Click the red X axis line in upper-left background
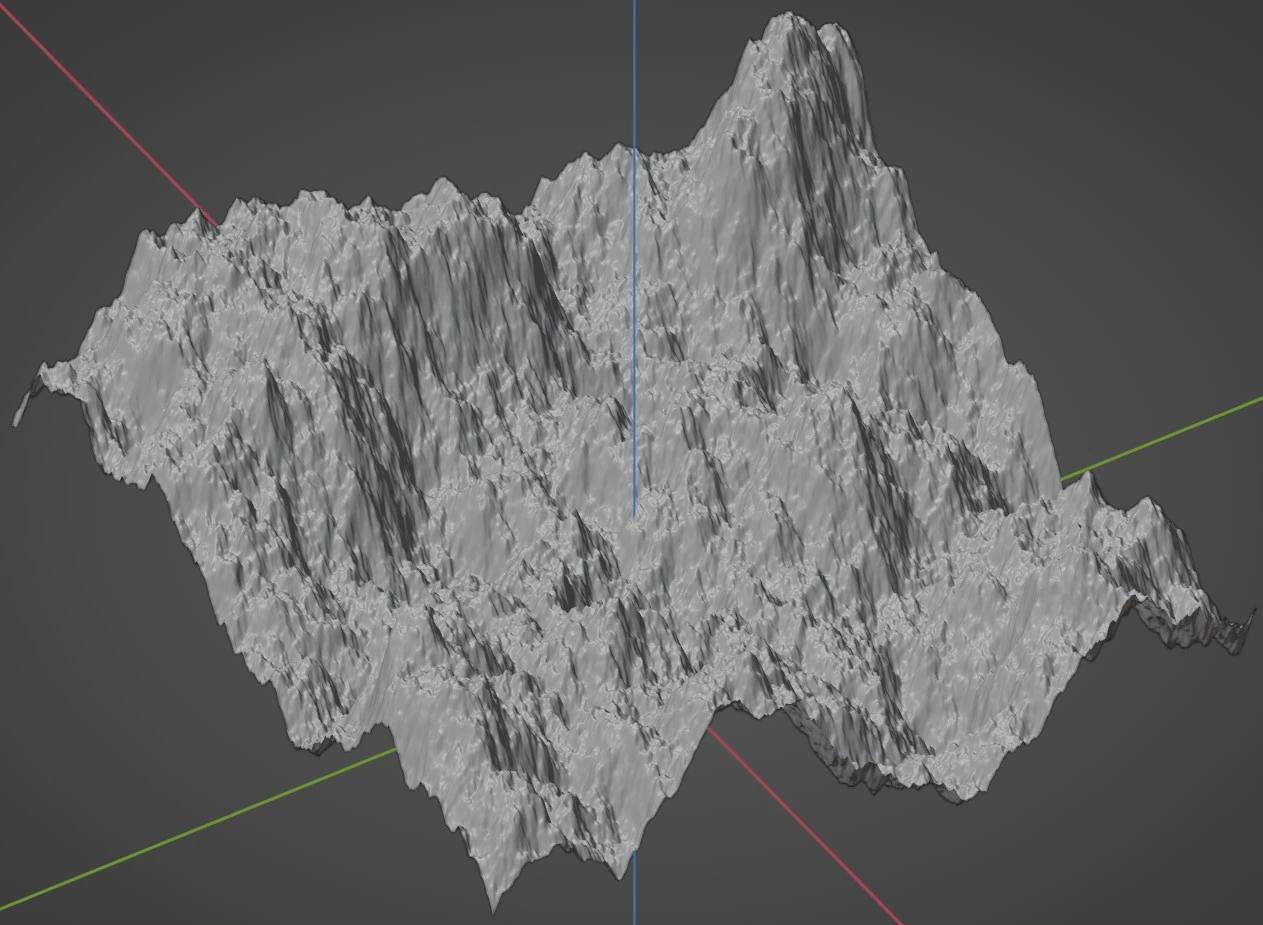Screen dimensions: 1263x925 coord(100,118)
